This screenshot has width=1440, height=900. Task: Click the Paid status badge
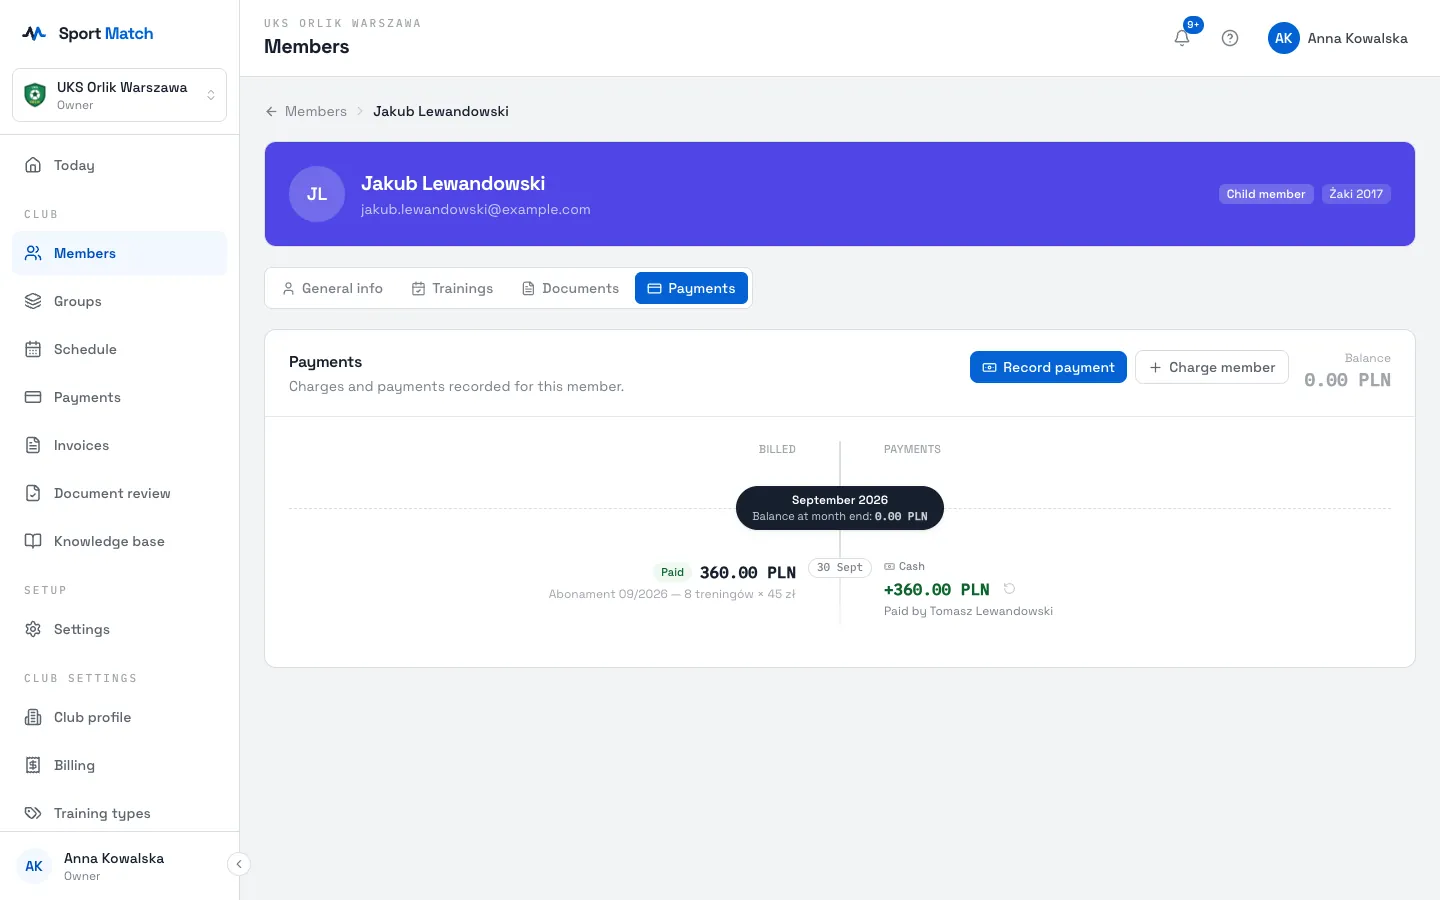point(672,572)
